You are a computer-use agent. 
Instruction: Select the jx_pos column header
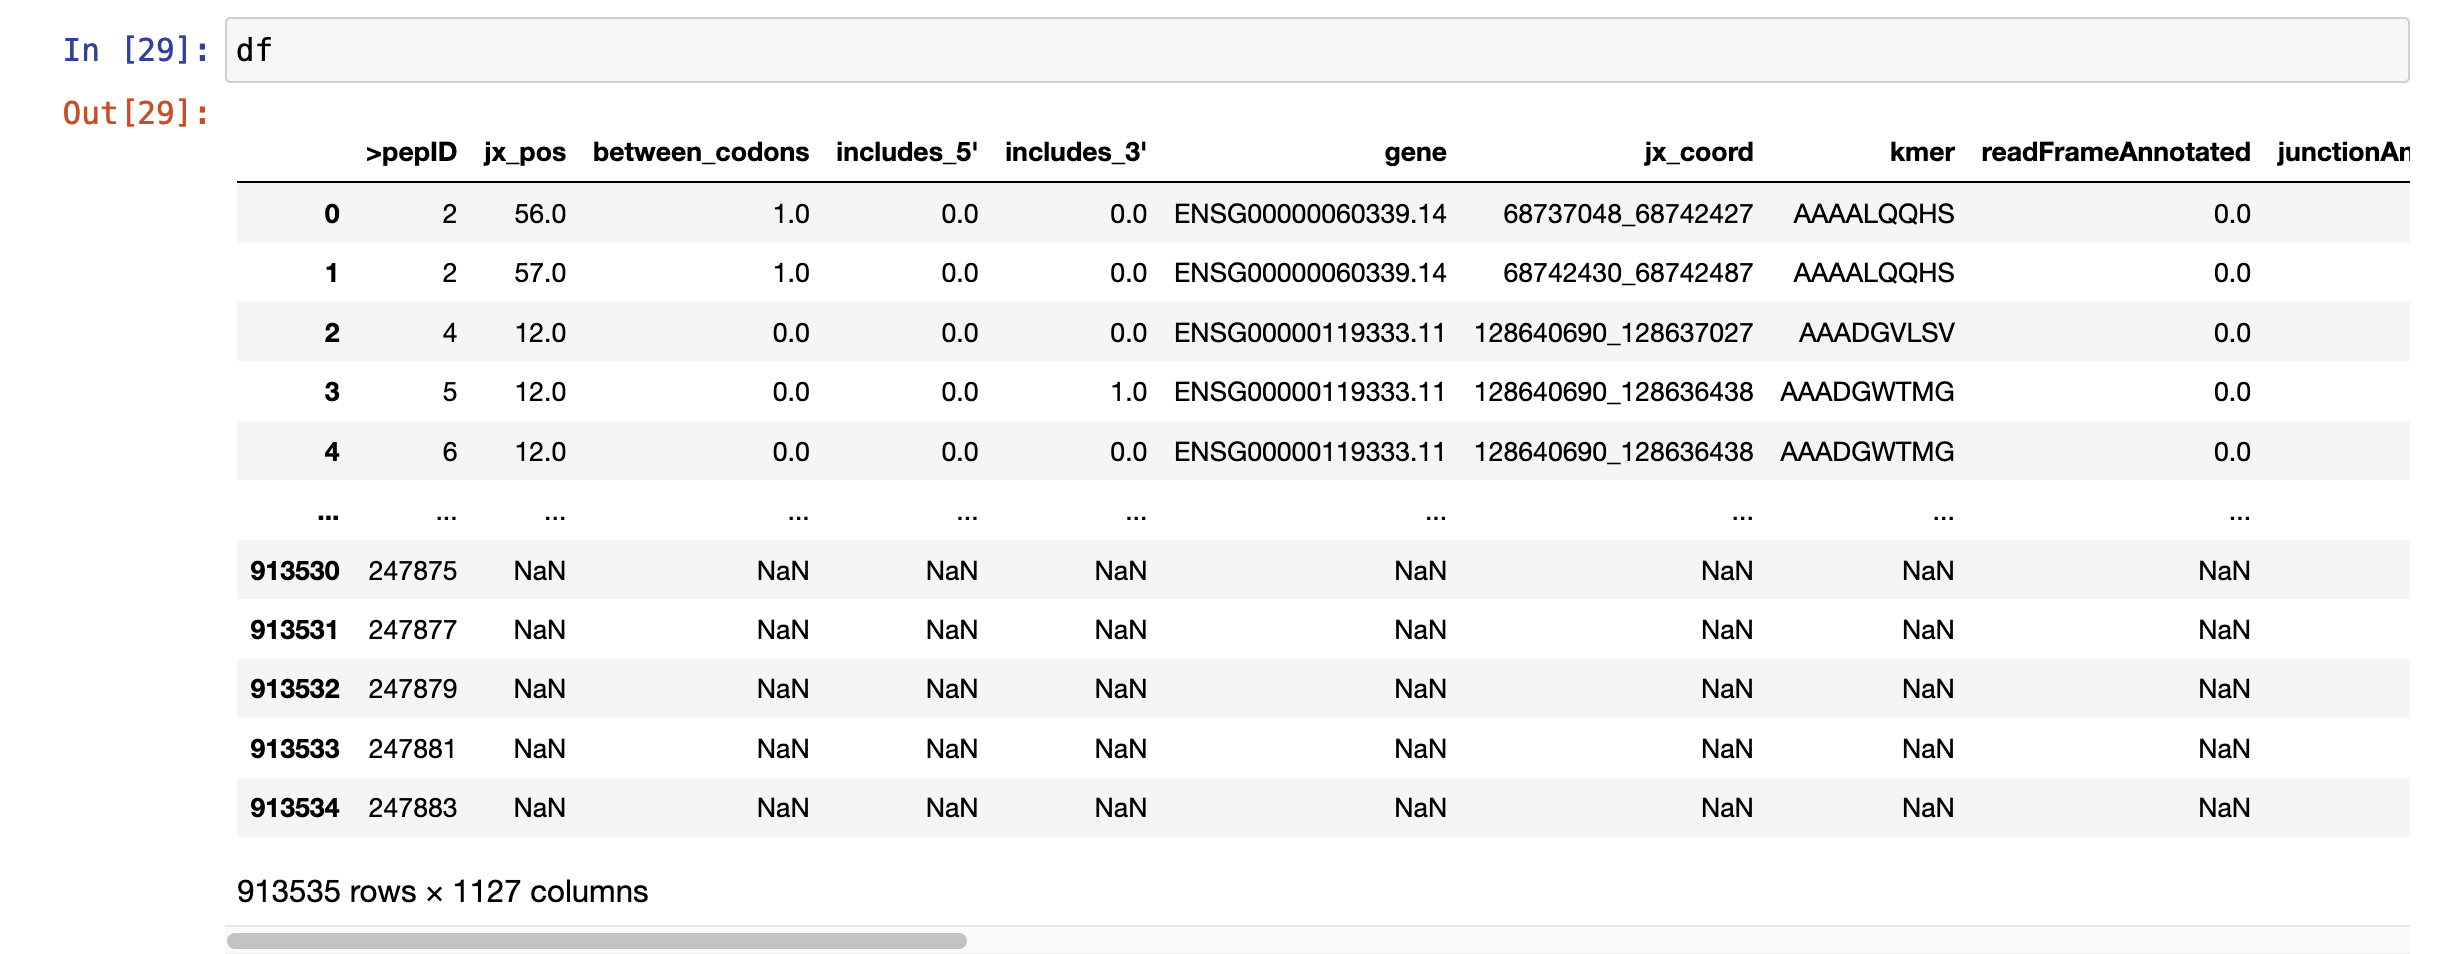pos(522,152)
